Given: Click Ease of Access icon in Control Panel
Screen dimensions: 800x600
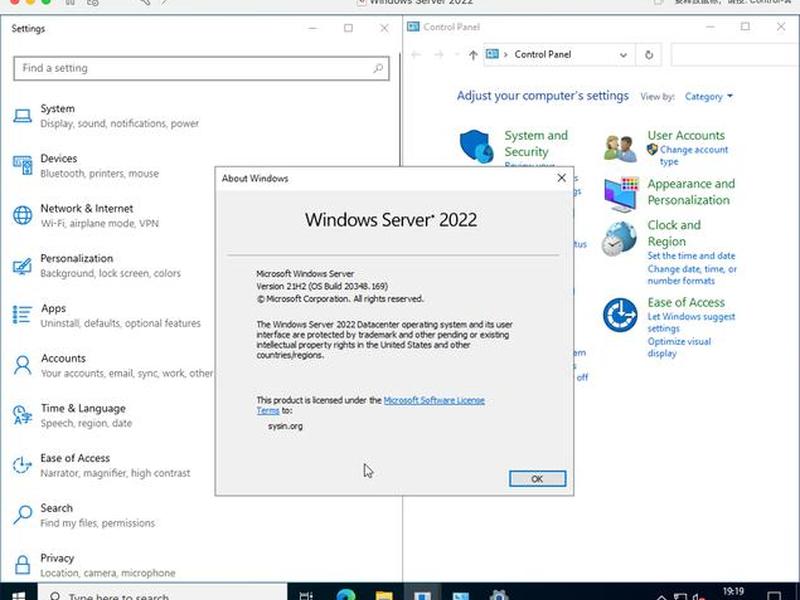Looking at the screenshot, I should coord(620,315).
